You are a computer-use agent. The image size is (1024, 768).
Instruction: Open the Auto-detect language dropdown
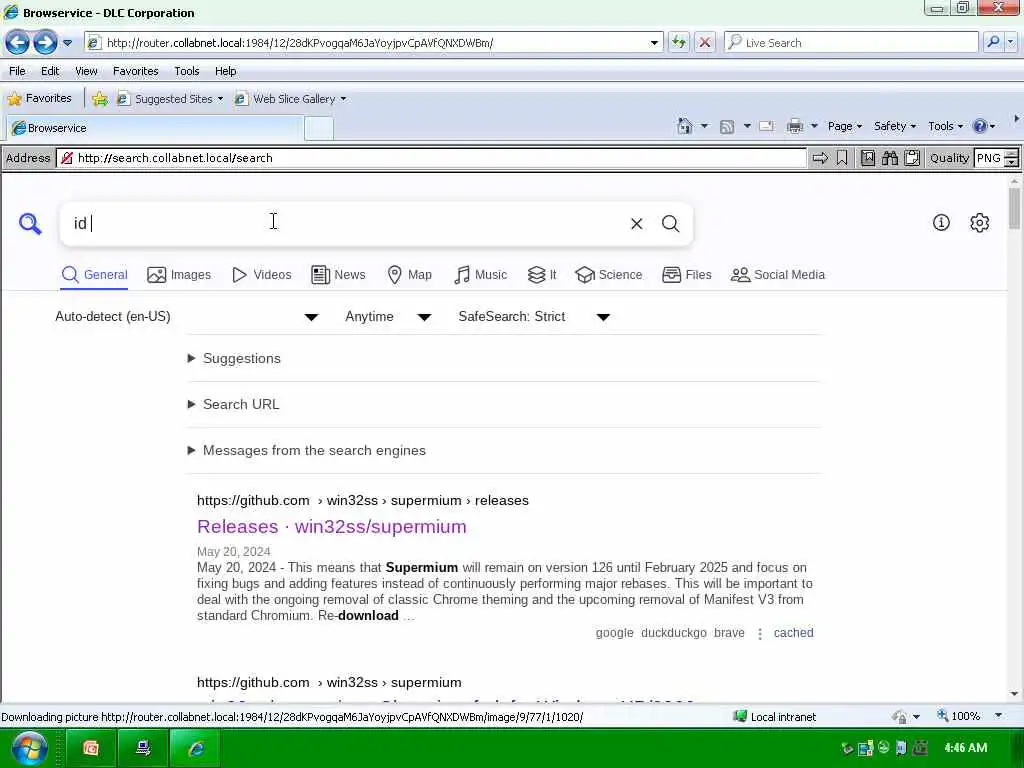point(187,317)
